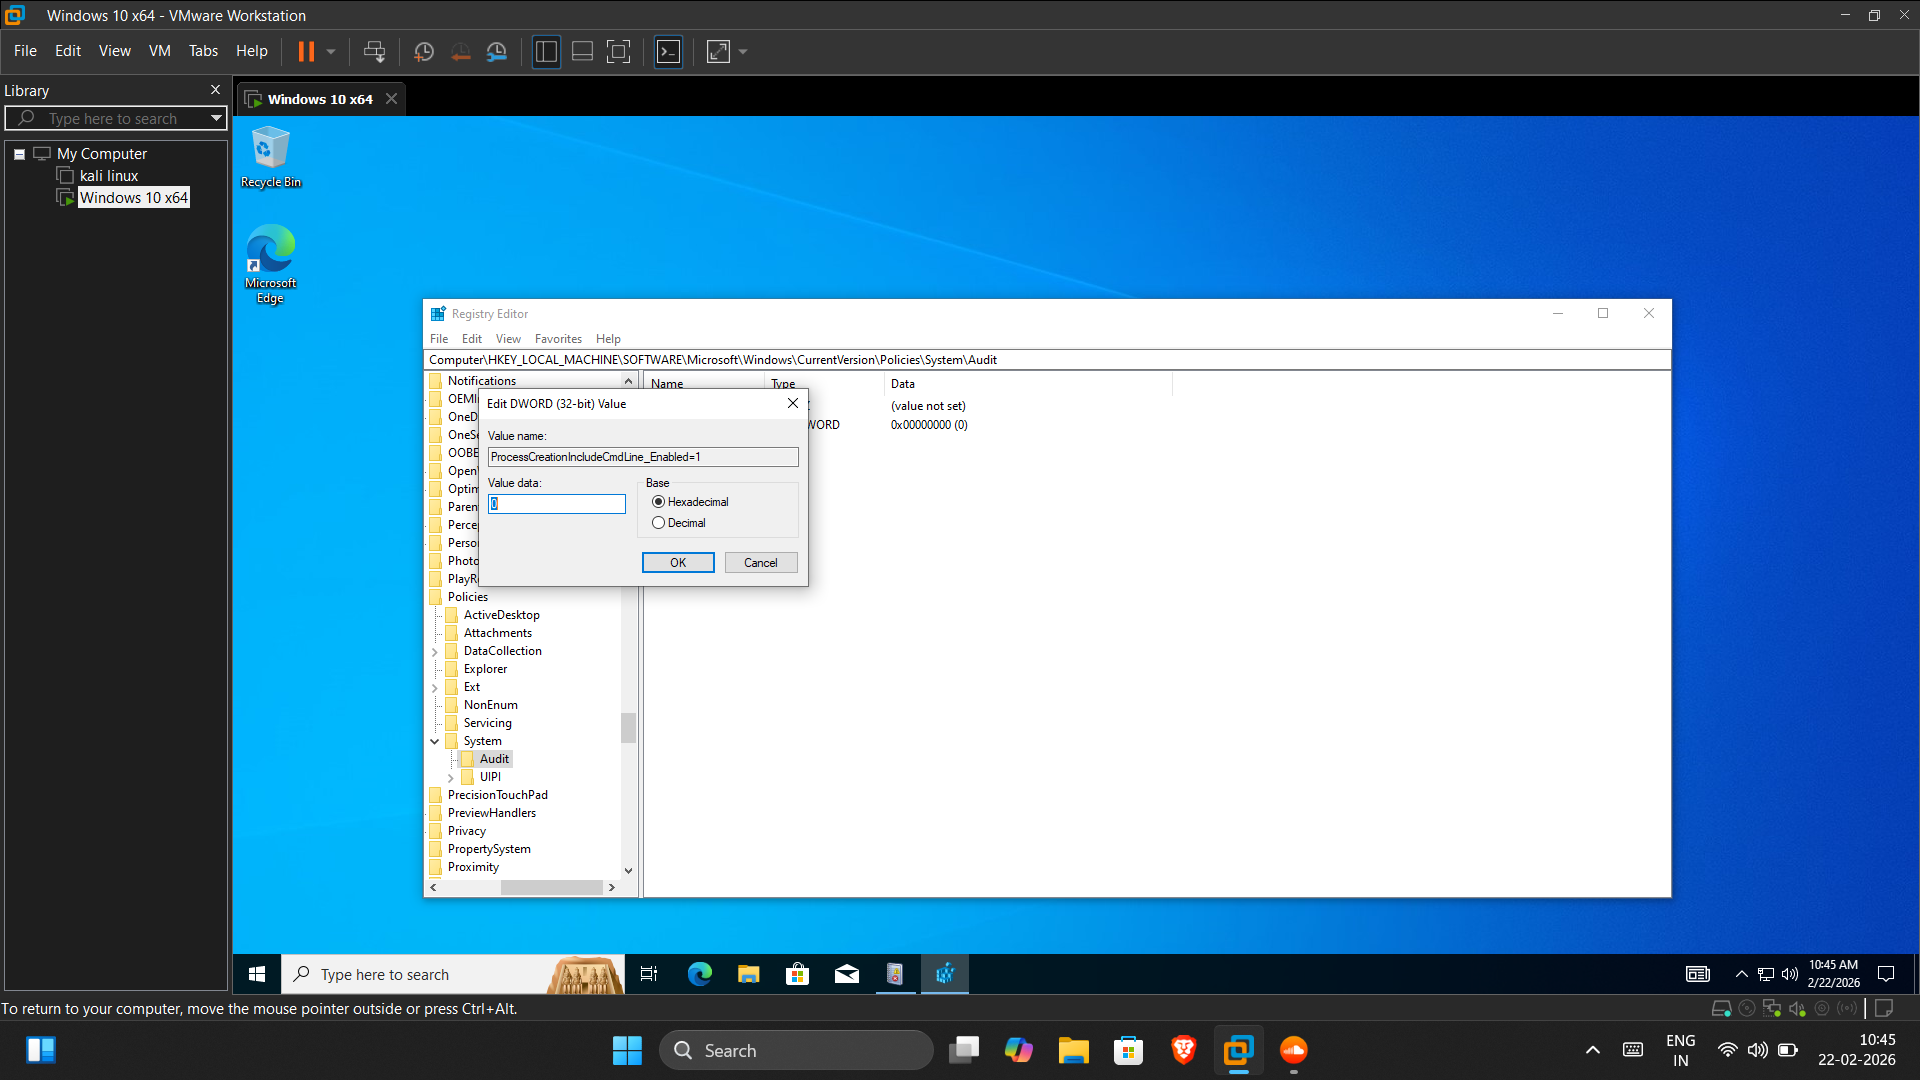
Task: Expand the Ext registry key
Action: point(435,688)
